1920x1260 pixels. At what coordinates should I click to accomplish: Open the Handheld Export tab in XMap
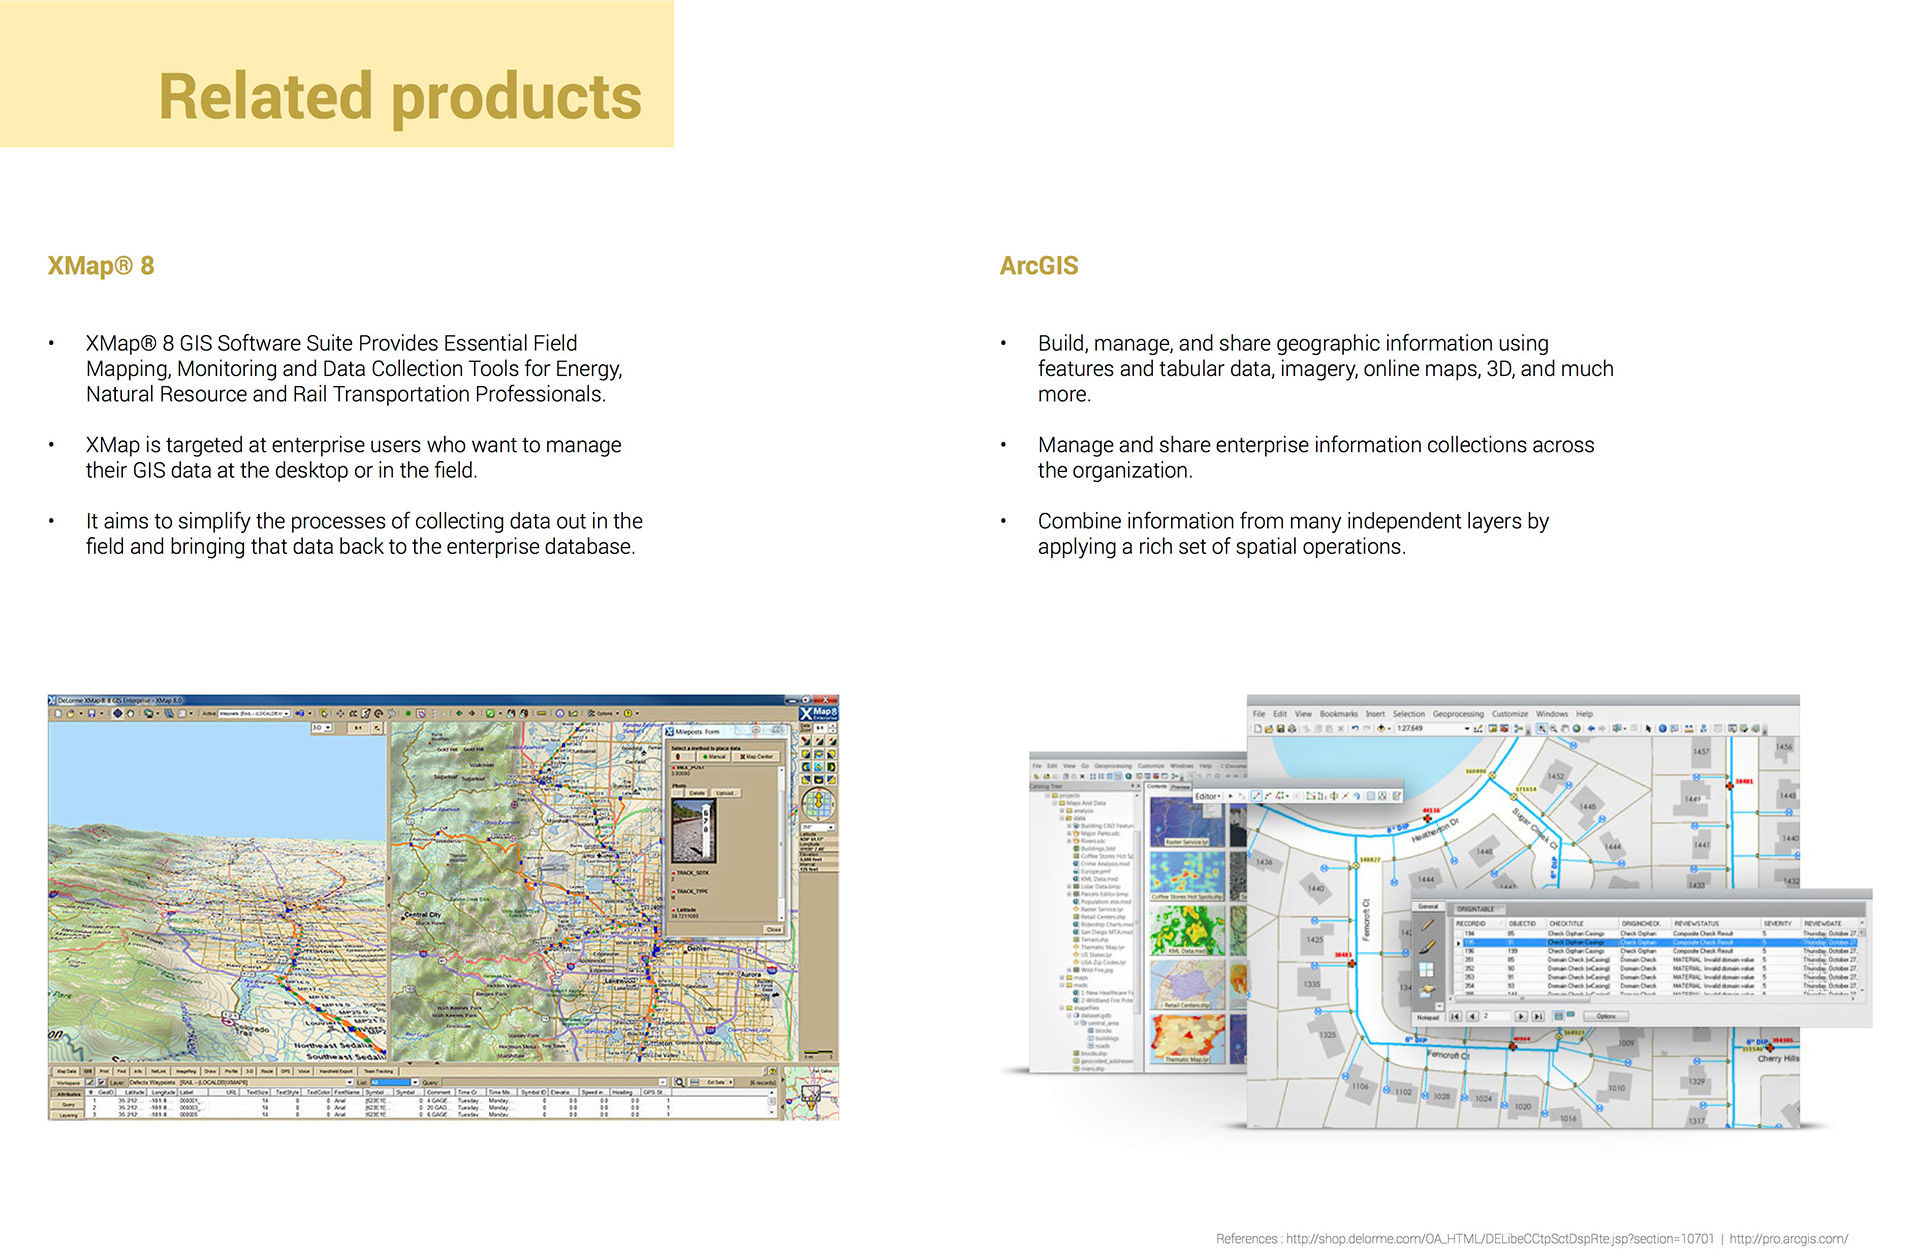(x=335, y=1071)
